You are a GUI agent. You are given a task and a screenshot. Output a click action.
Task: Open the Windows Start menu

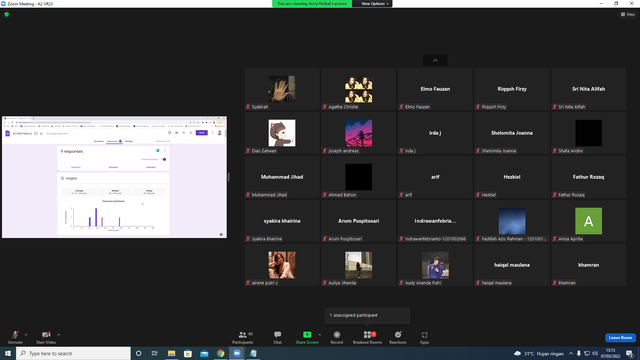8,353
